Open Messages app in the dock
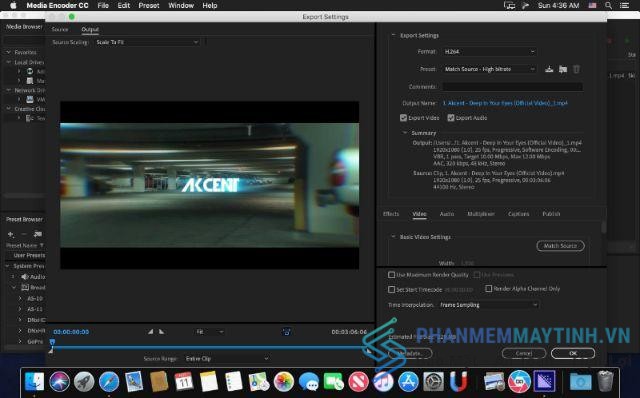This screenshot has height=398, width=640. click(x=309, y=382)
